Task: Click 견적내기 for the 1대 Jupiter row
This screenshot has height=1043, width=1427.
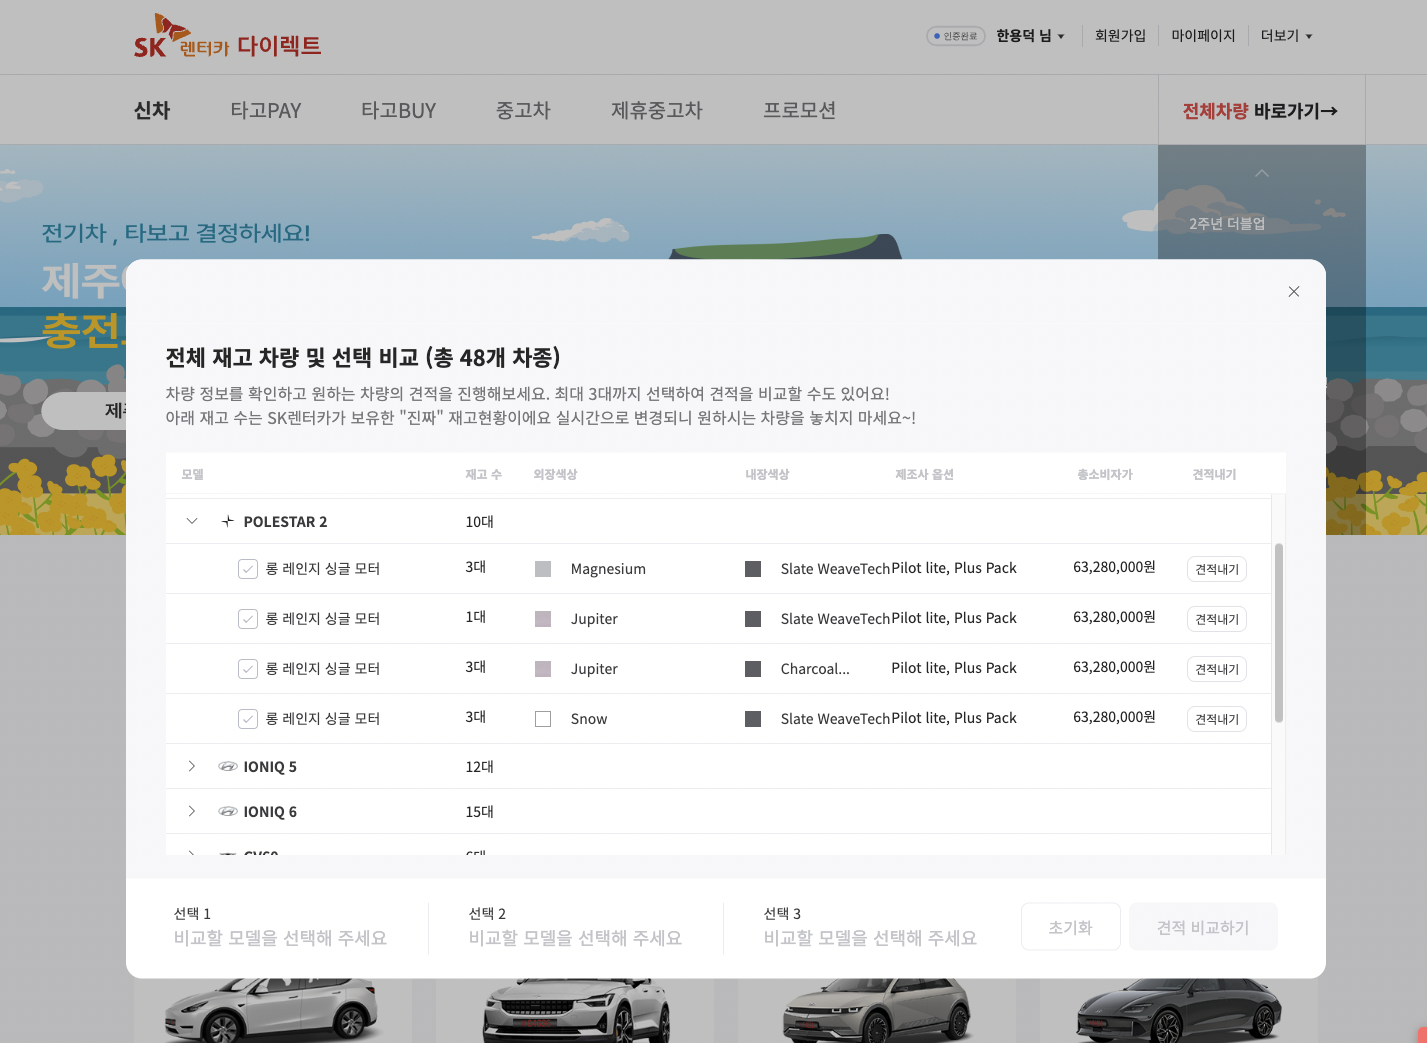Action: [x=1217, y=619]
